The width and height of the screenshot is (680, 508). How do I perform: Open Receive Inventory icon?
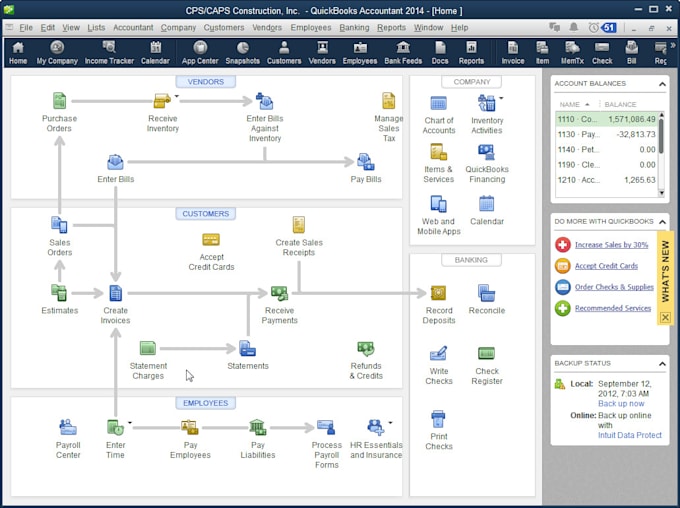(x=162, y=101)
